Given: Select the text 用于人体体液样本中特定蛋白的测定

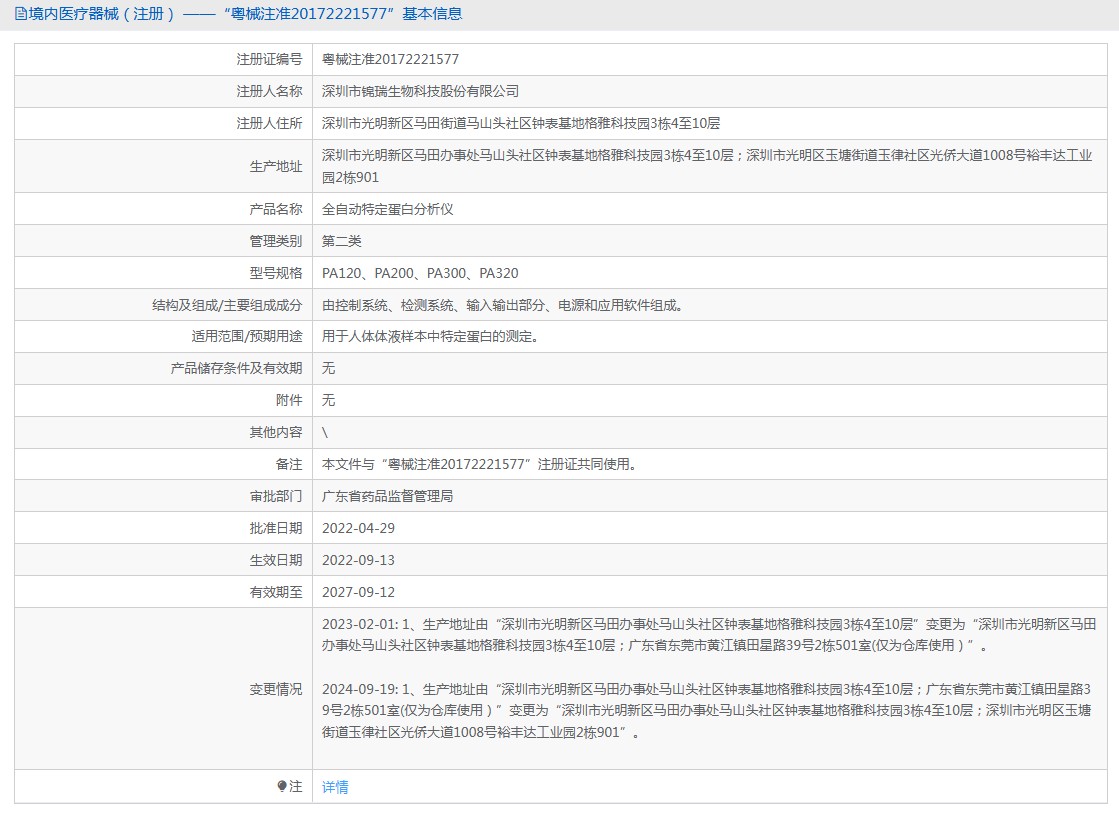Looking at the screenshot, I should 431,336.
